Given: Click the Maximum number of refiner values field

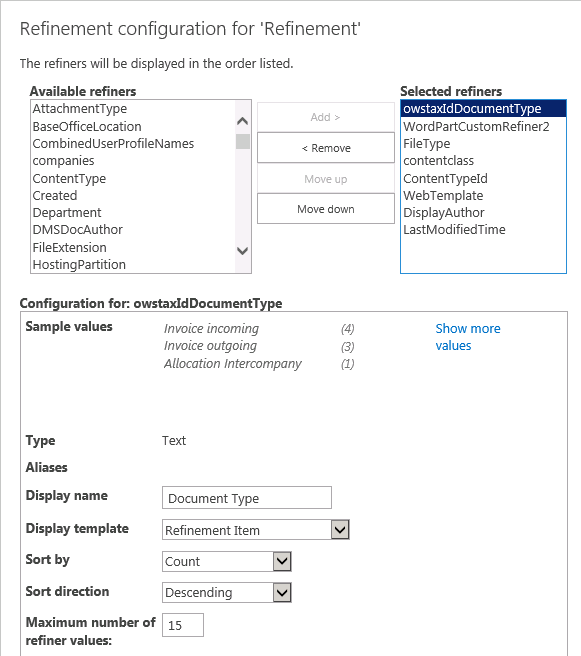Looking at the screenshot, I should point(183,625).
